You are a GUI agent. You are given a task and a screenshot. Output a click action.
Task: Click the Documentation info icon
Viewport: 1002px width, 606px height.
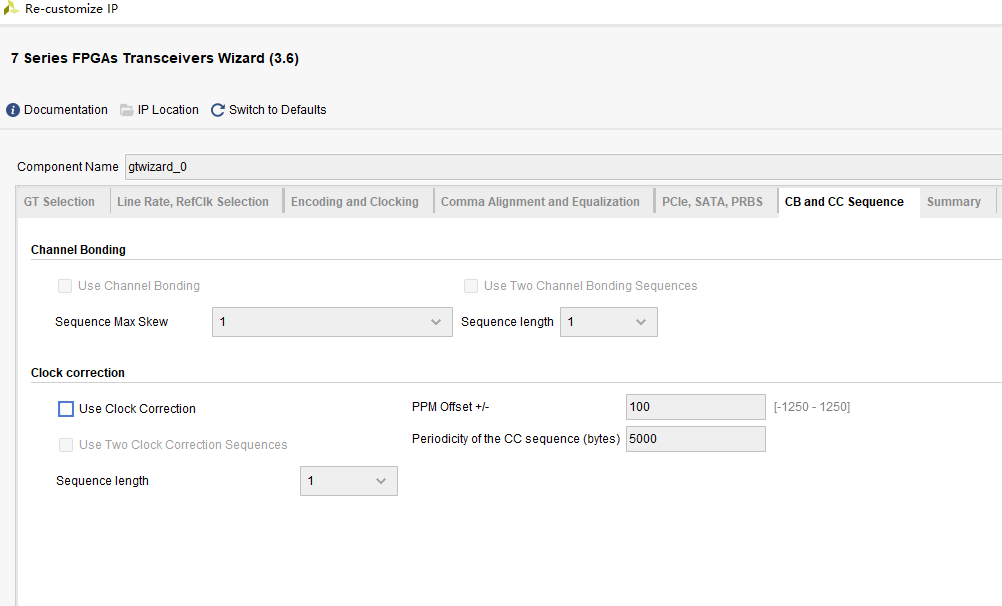[13, 110]
